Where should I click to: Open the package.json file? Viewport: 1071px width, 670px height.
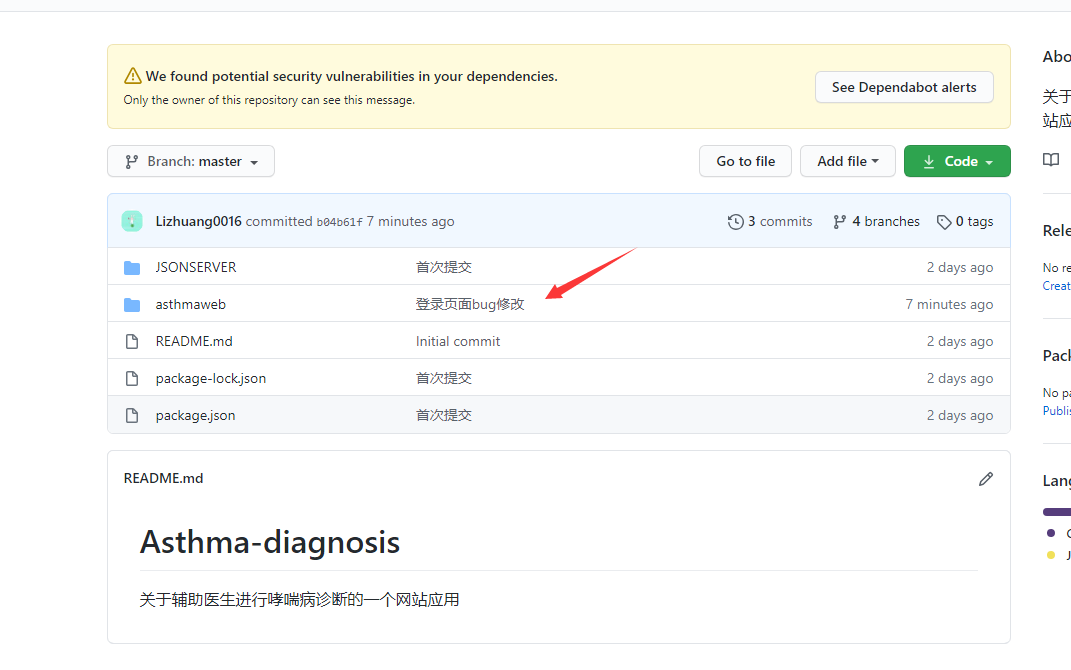[195, 415]
